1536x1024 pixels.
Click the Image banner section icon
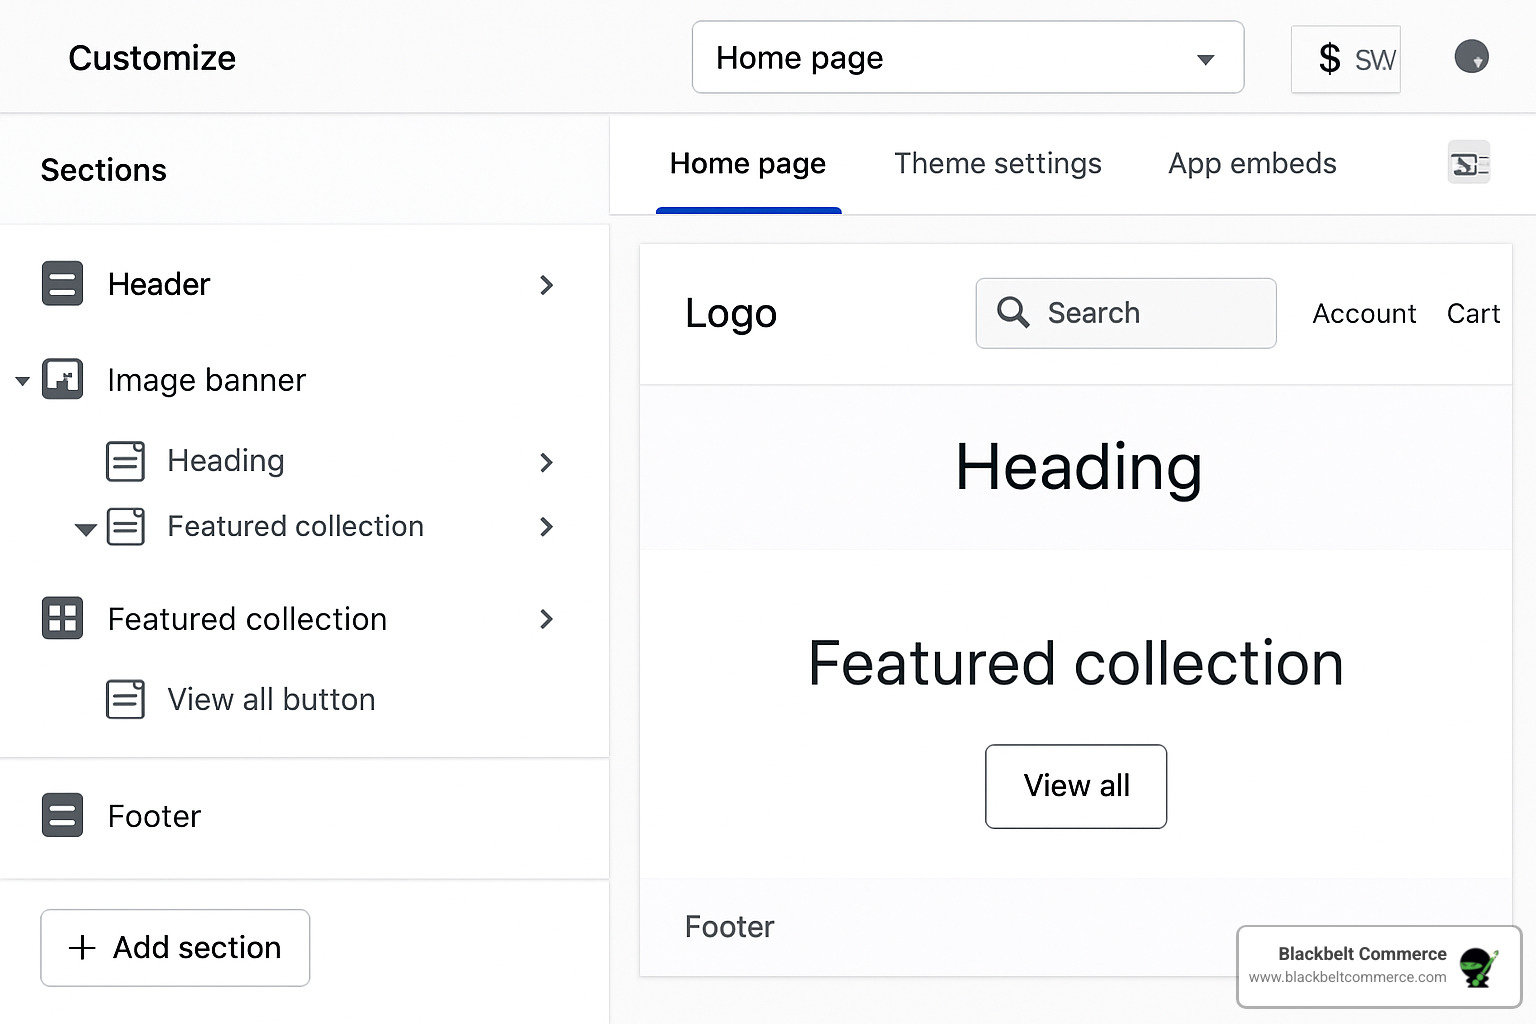62,380
